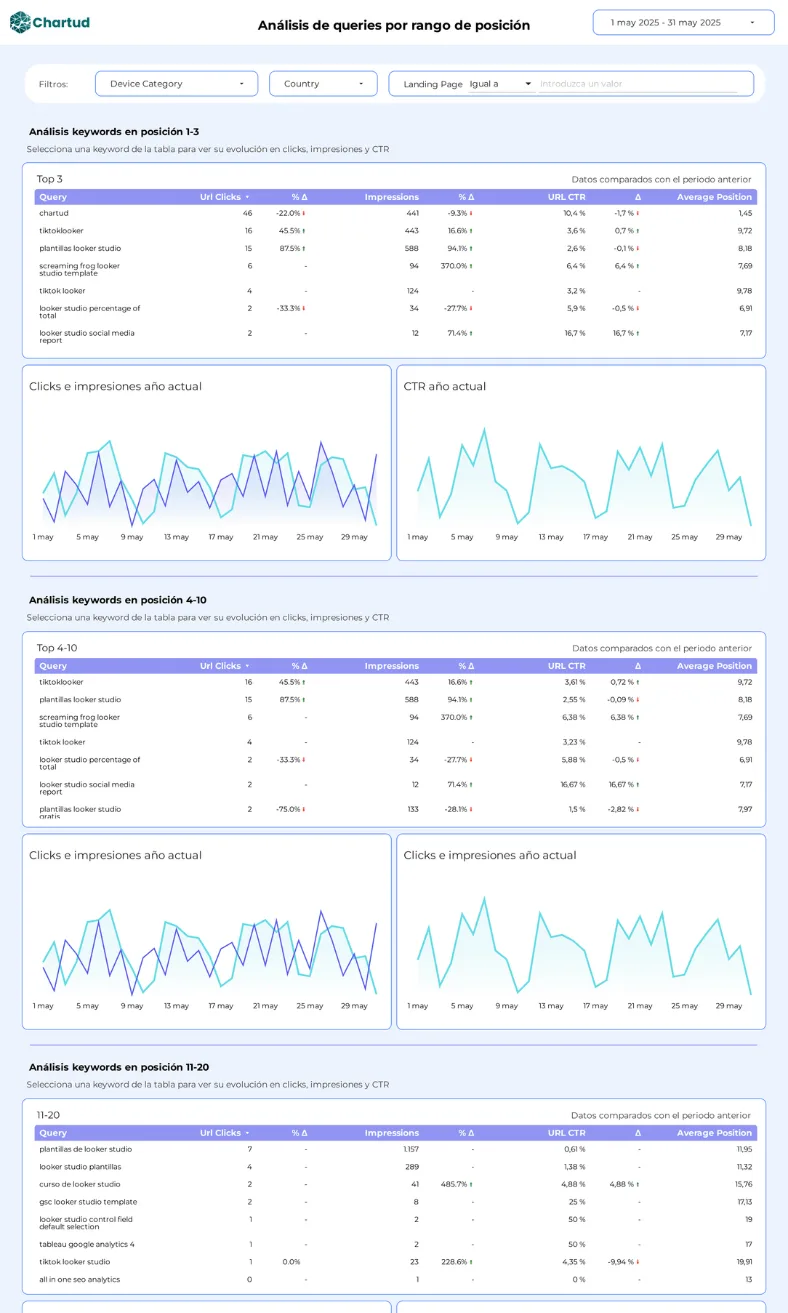Sort 11-20 table by Average Position header

[714, 1133]
